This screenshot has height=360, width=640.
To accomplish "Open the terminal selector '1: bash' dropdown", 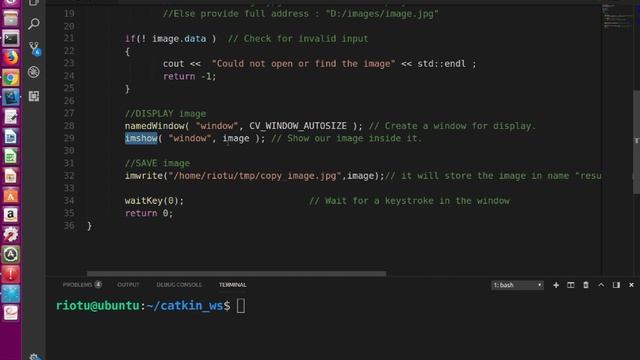I will click(x=517, y=285).
